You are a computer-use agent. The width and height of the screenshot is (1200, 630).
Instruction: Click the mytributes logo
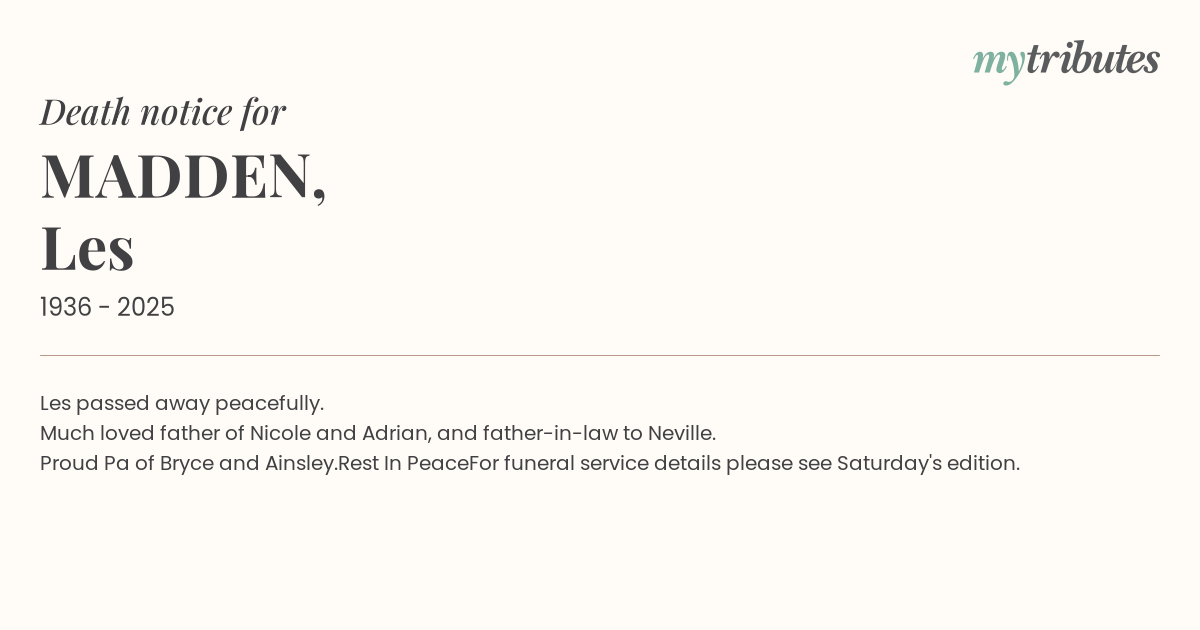(x=1066, y=60)
